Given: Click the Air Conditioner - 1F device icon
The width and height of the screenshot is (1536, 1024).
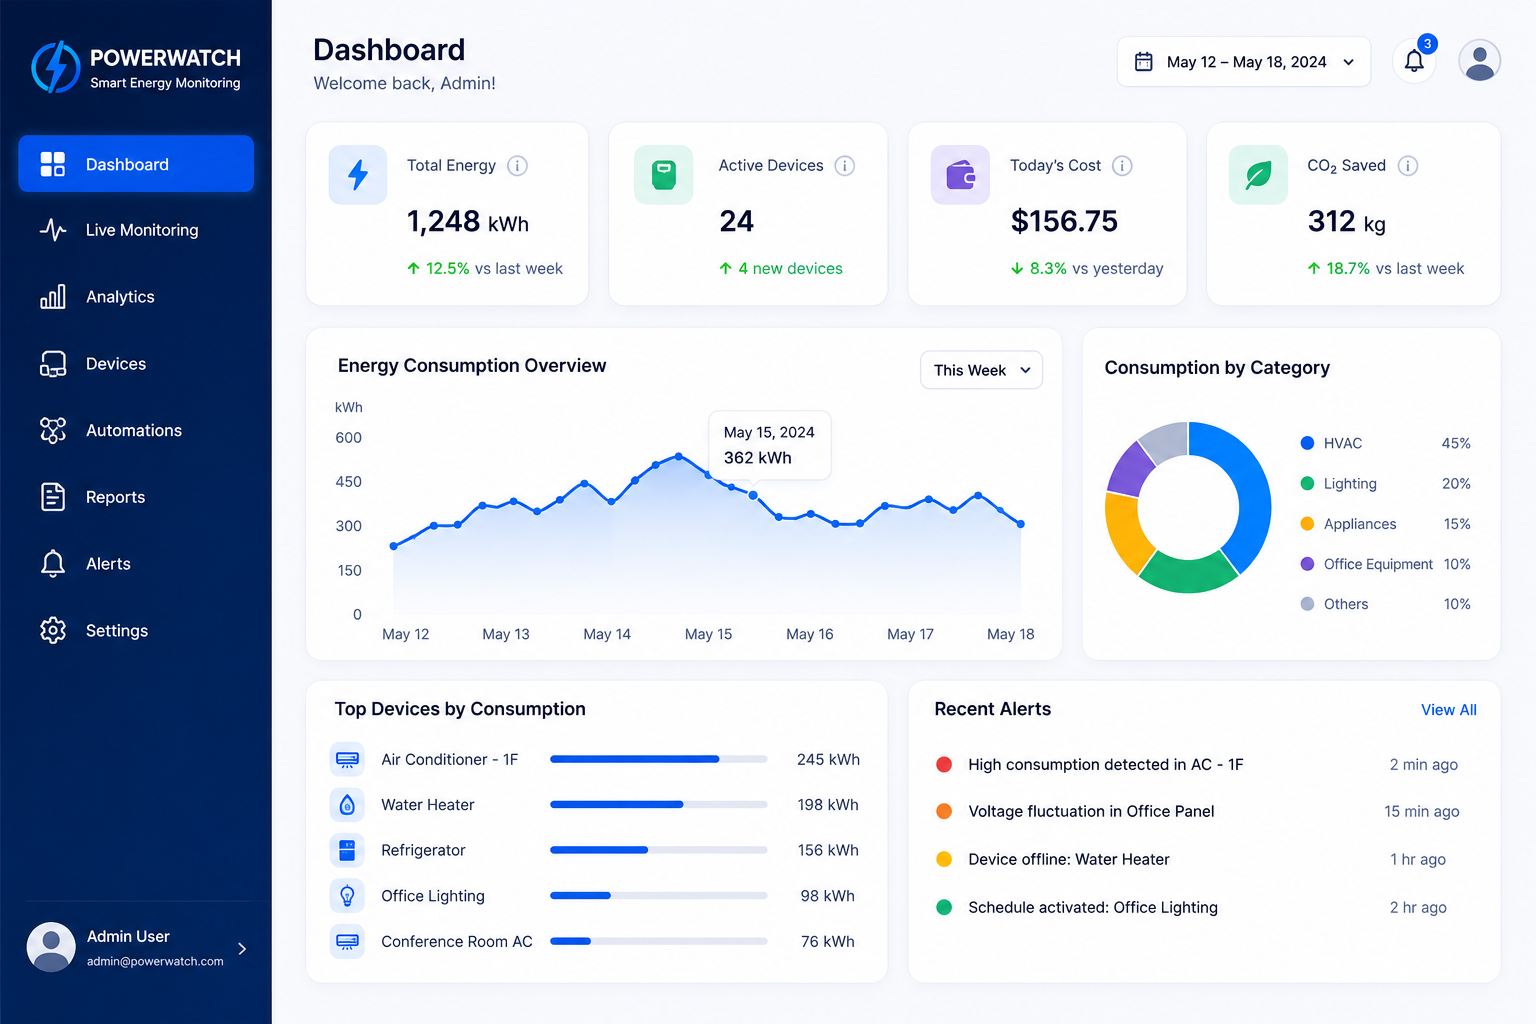Looking at the screenshot, I should pos(347,760).
